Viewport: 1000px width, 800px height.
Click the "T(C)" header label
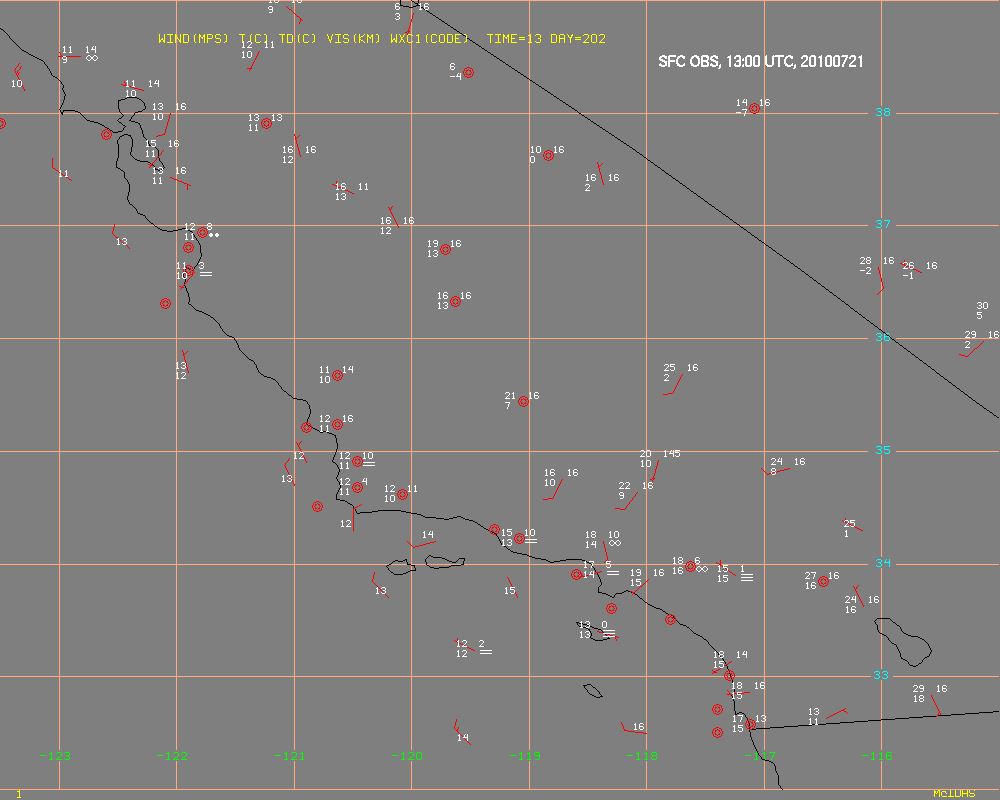pos(254,39)
